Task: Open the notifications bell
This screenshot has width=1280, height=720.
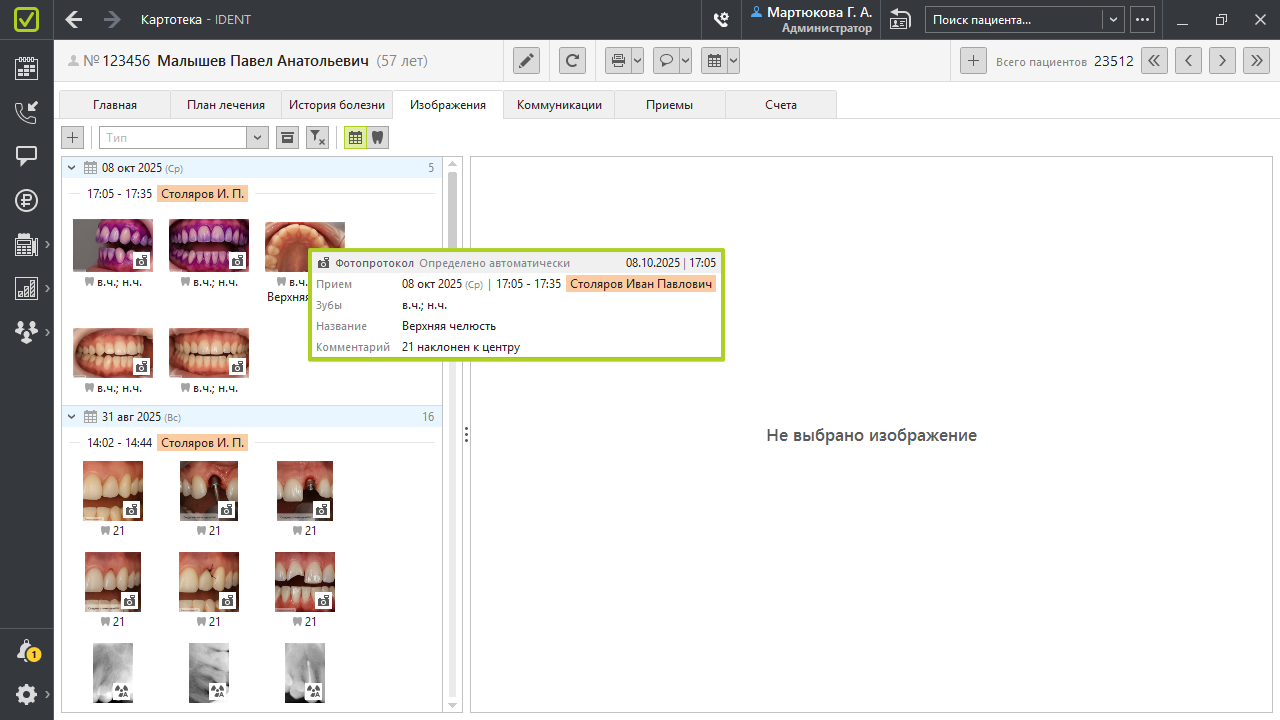Action: [26, 651]
